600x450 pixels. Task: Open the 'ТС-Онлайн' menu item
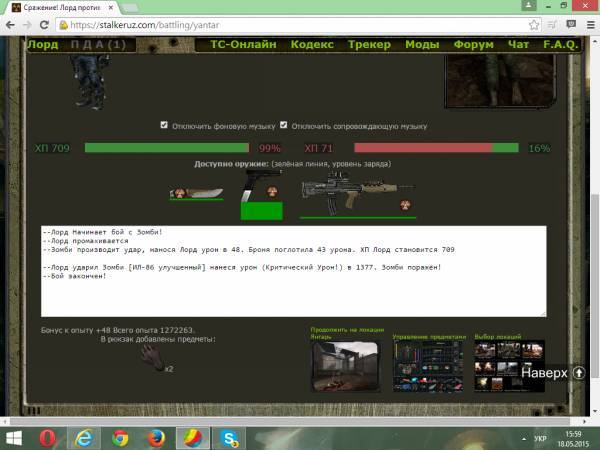click(x=242, y=44)
